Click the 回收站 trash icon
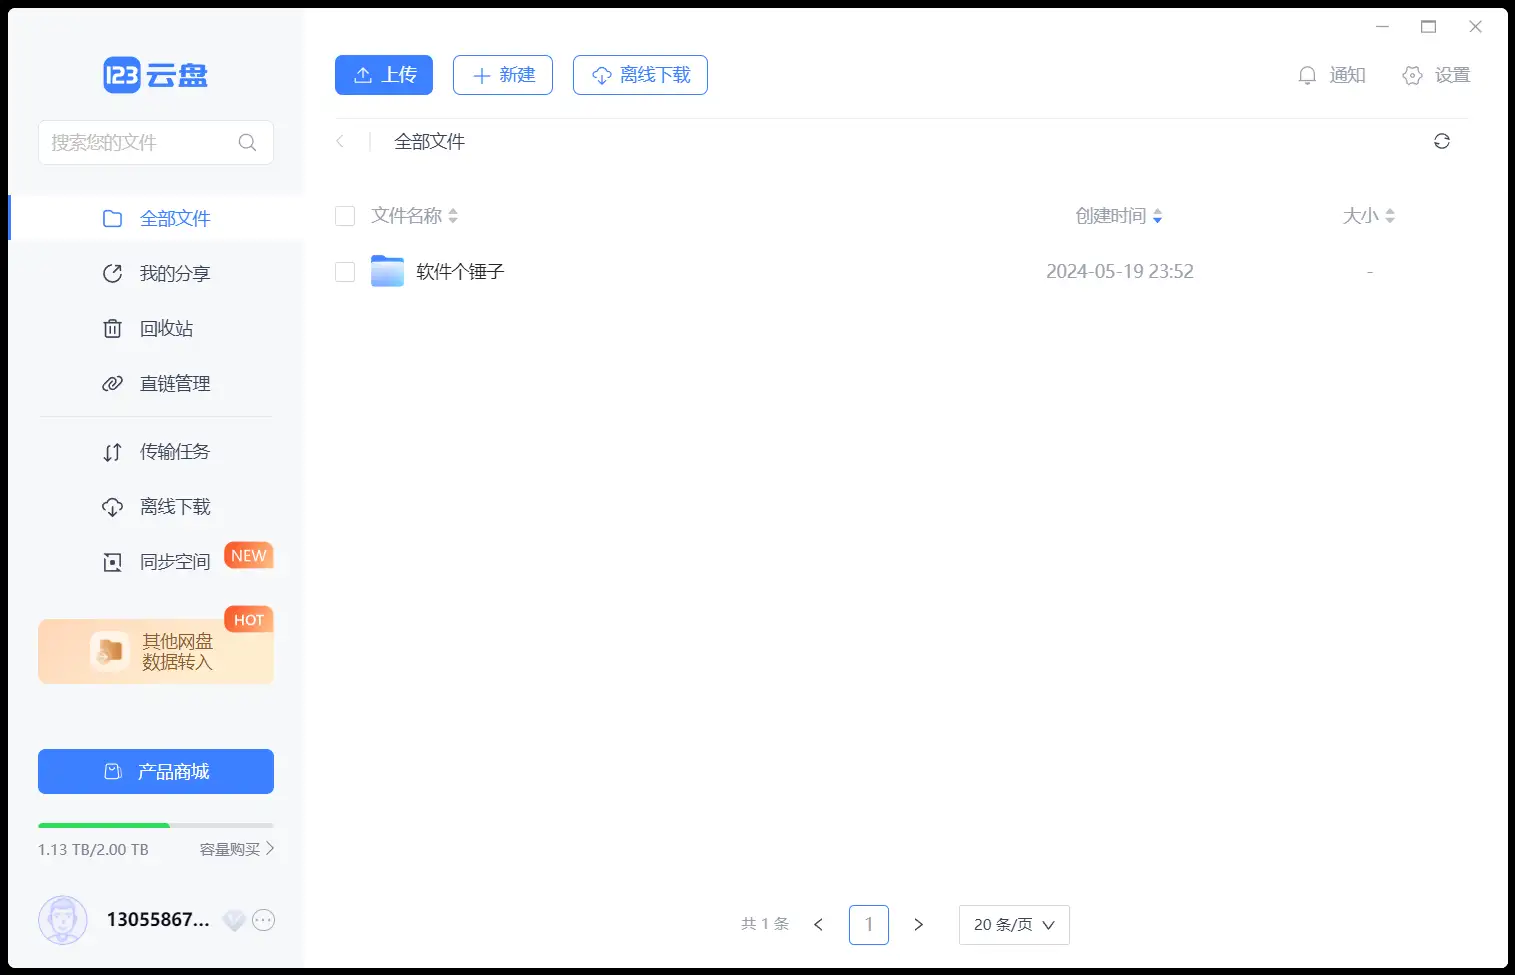 [x=113, y=328]
